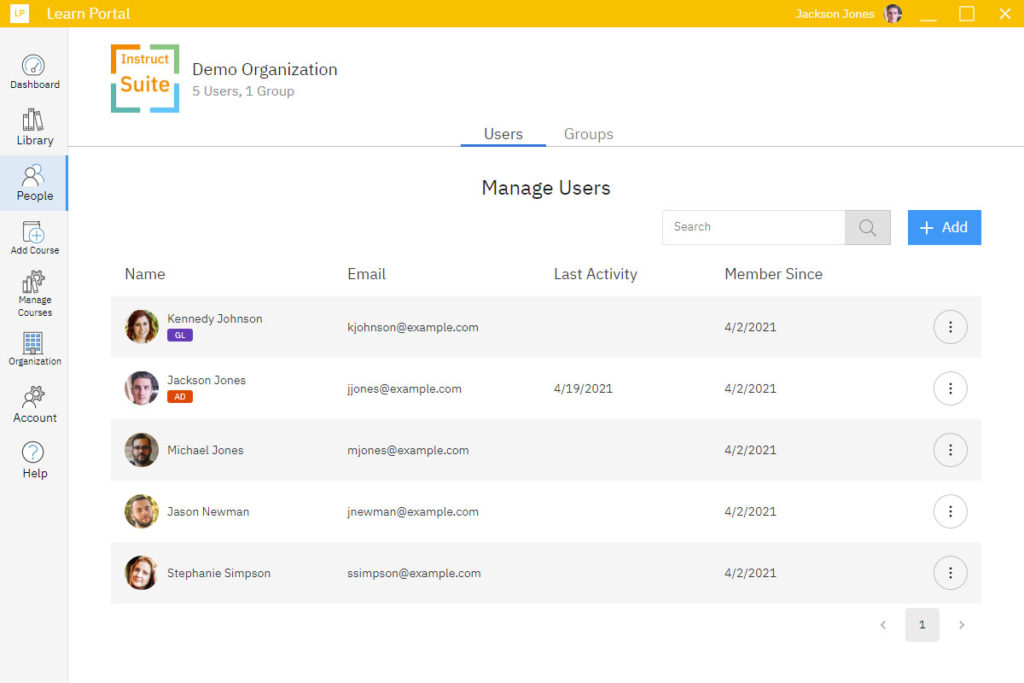Click inside the Search input field
This screenshot has height=683, width=1024.
(x=753, y=227)
